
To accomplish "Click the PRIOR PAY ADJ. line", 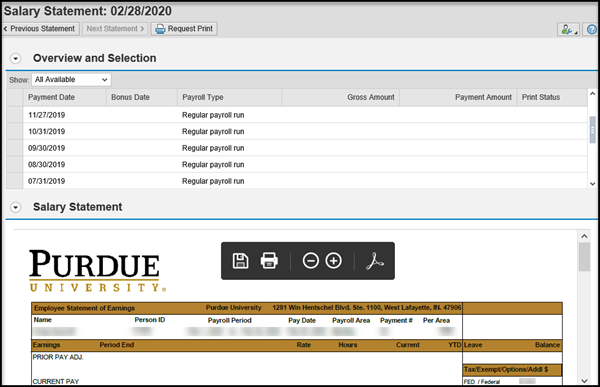I will coord(58,357).
